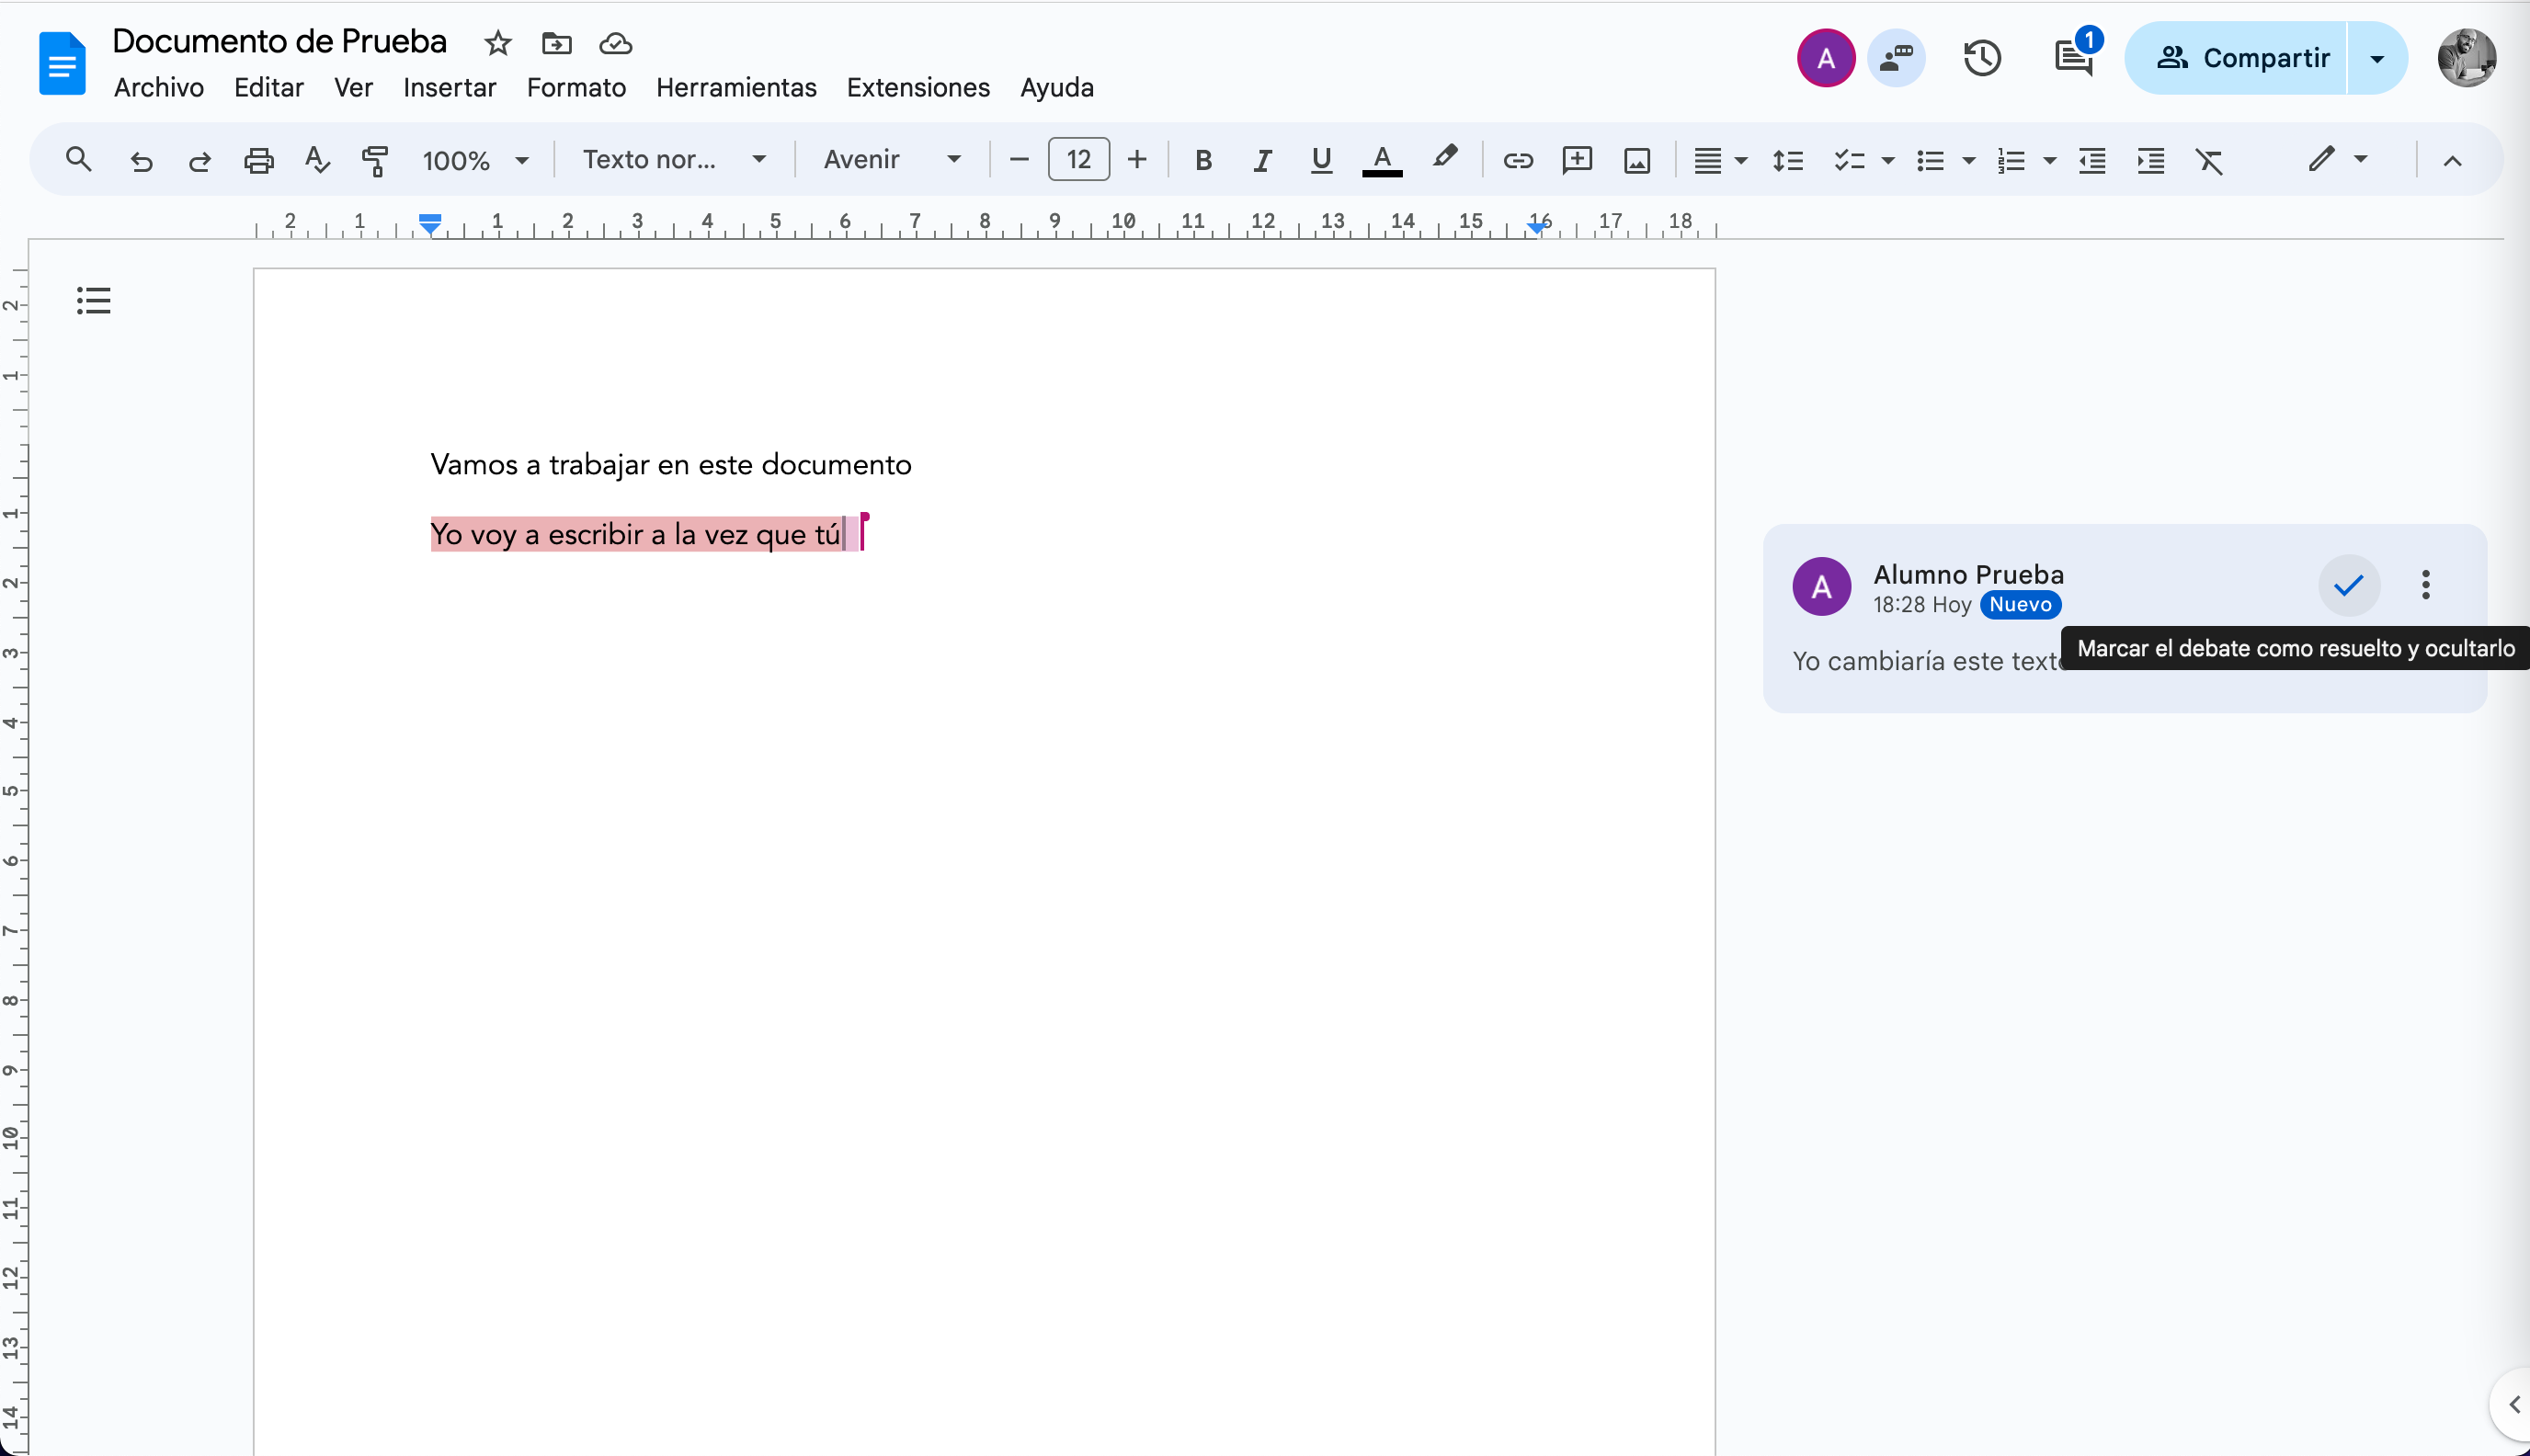Click the insert link icon
The width and height of the screenshot is (2530, 1456).
(x=1517, y=160)
